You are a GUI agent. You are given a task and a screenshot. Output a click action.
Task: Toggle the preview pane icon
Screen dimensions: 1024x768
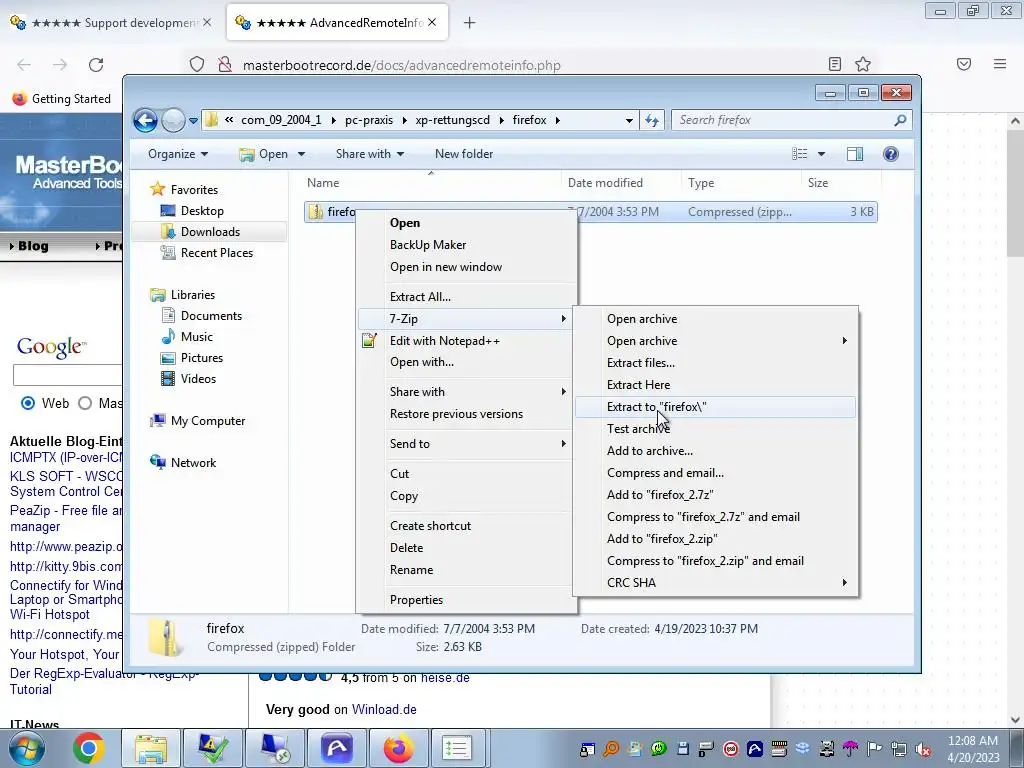[854, 154]
